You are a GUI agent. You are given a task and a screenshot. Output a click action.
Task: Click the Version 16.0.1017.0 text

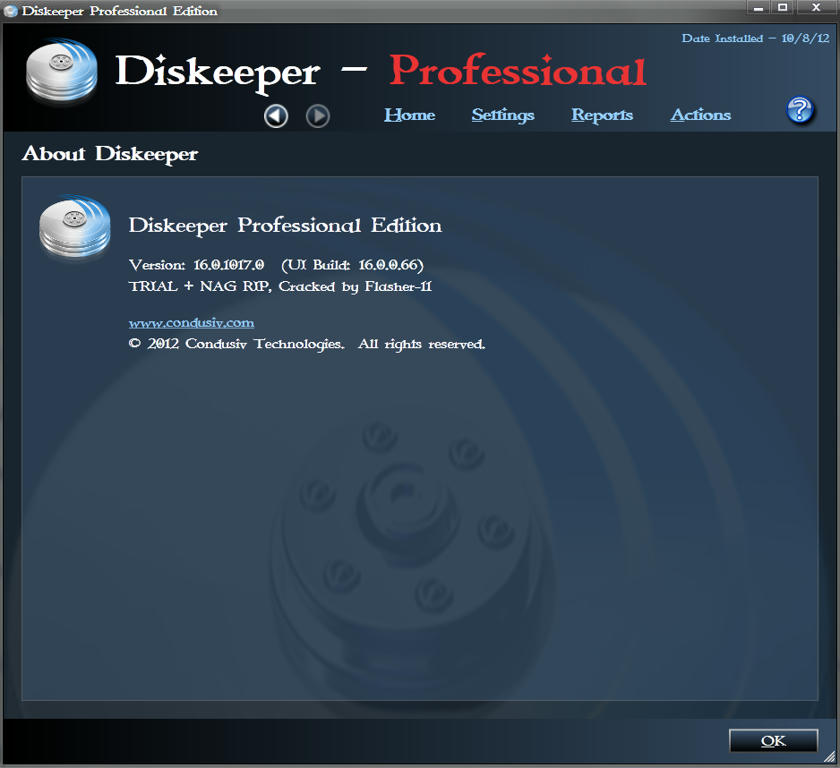tap(197, 265)
